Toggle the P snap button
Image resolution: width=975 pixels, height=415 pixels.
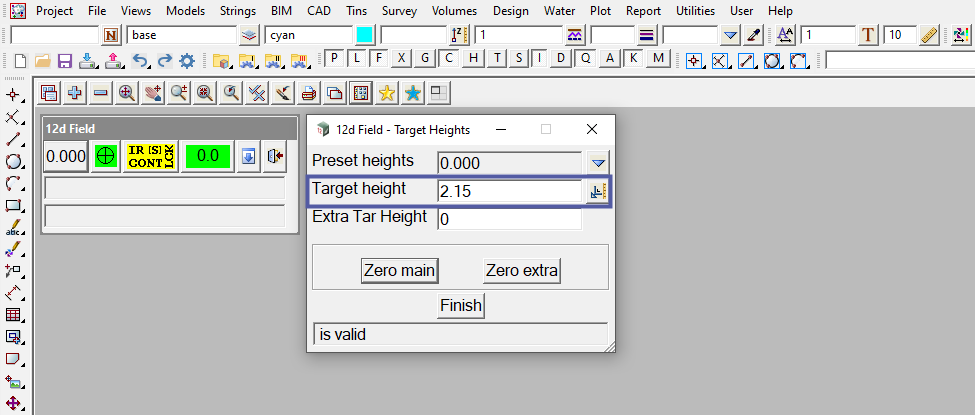pos(334,59)
